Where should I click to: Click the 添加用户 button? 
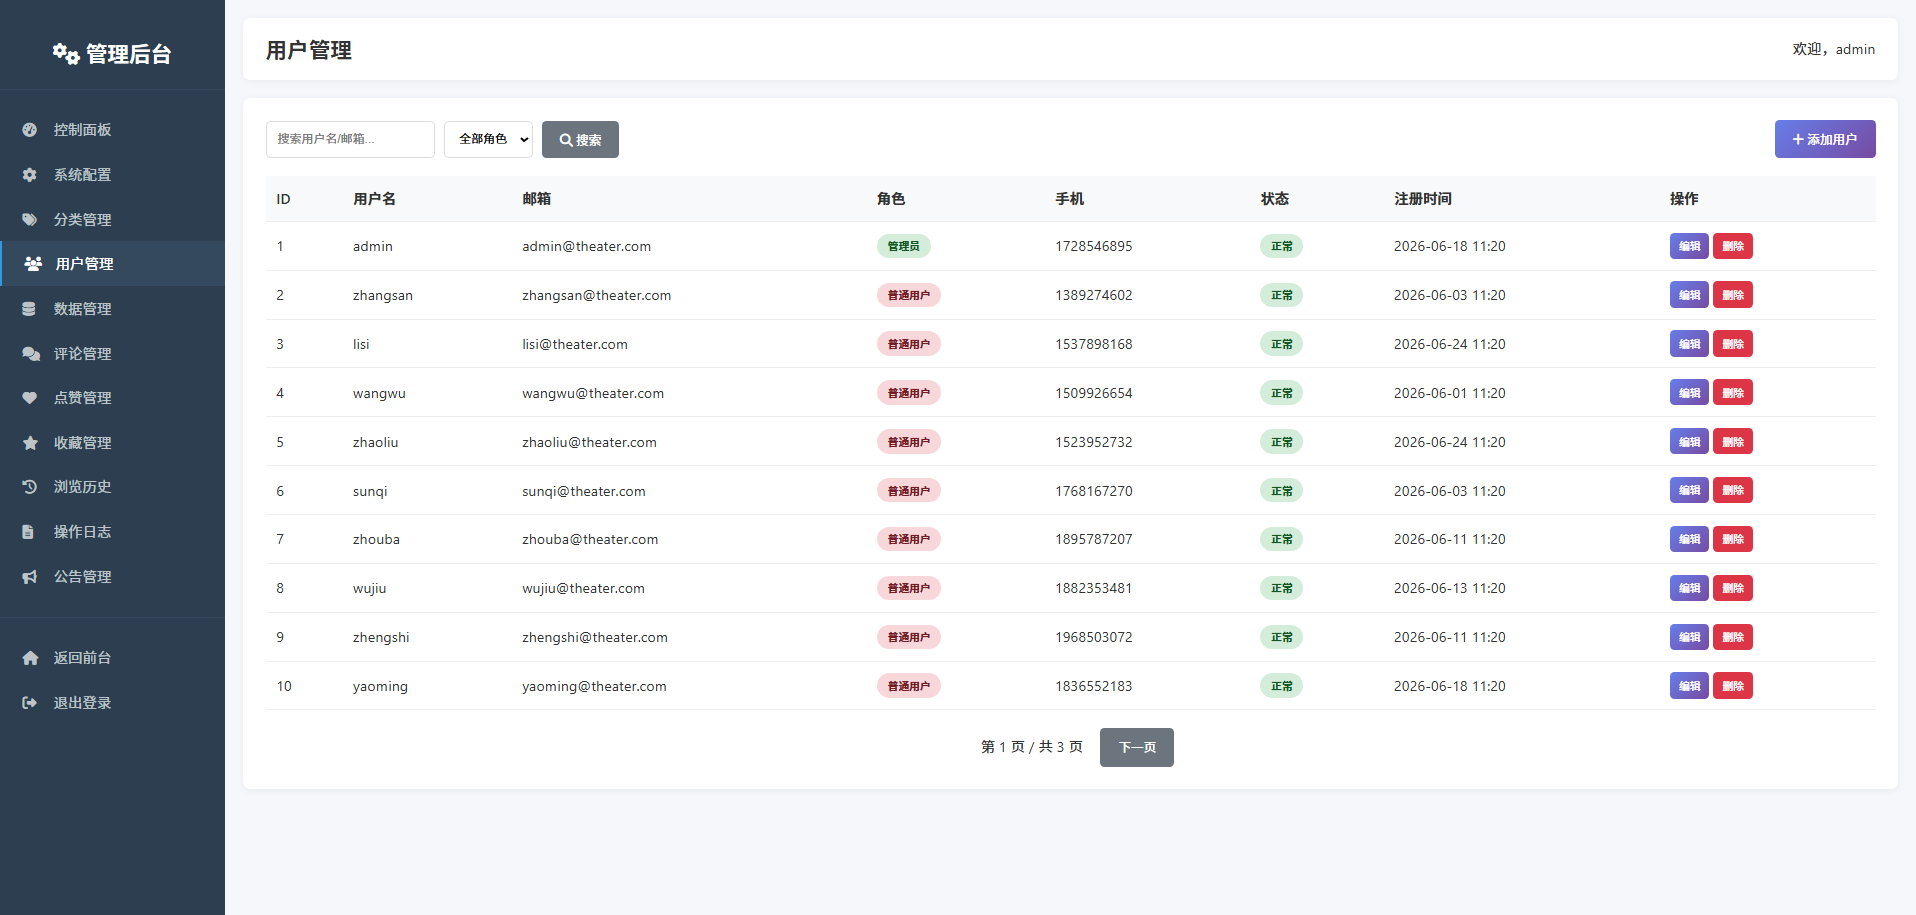[x=1825, y=139]
